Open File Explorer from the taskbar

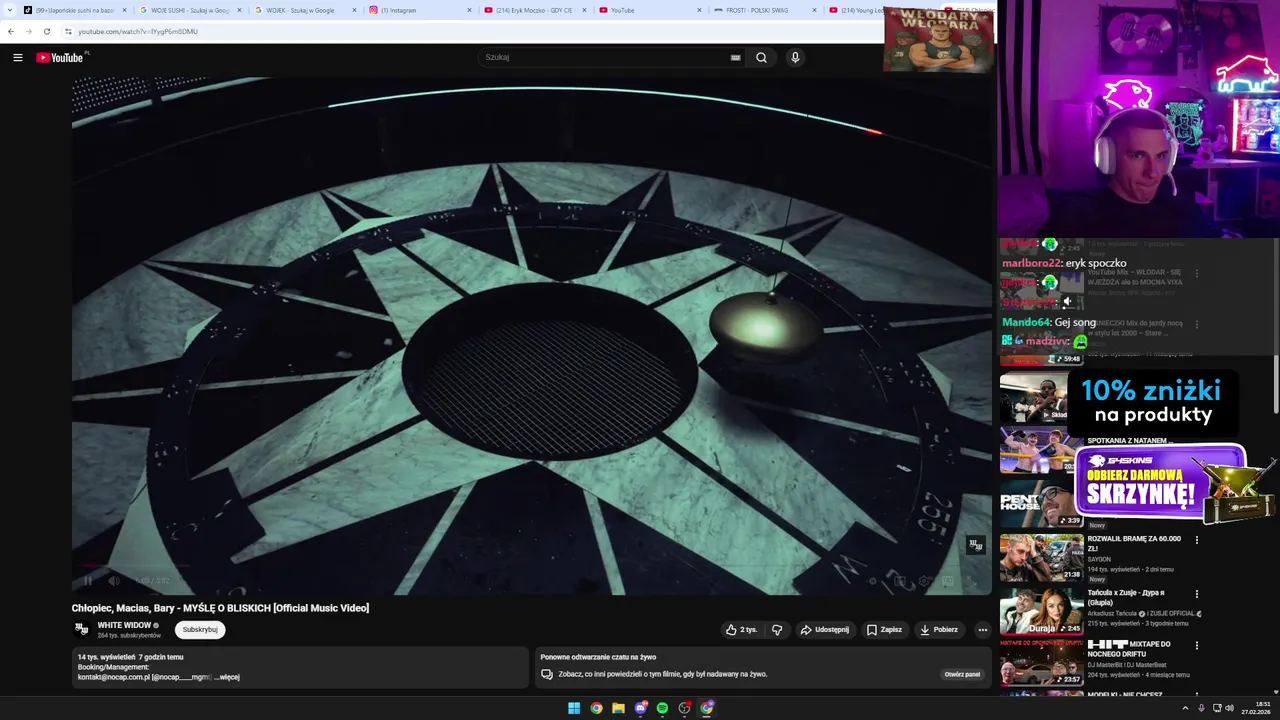pyautogui.click(x=618, y=708)
